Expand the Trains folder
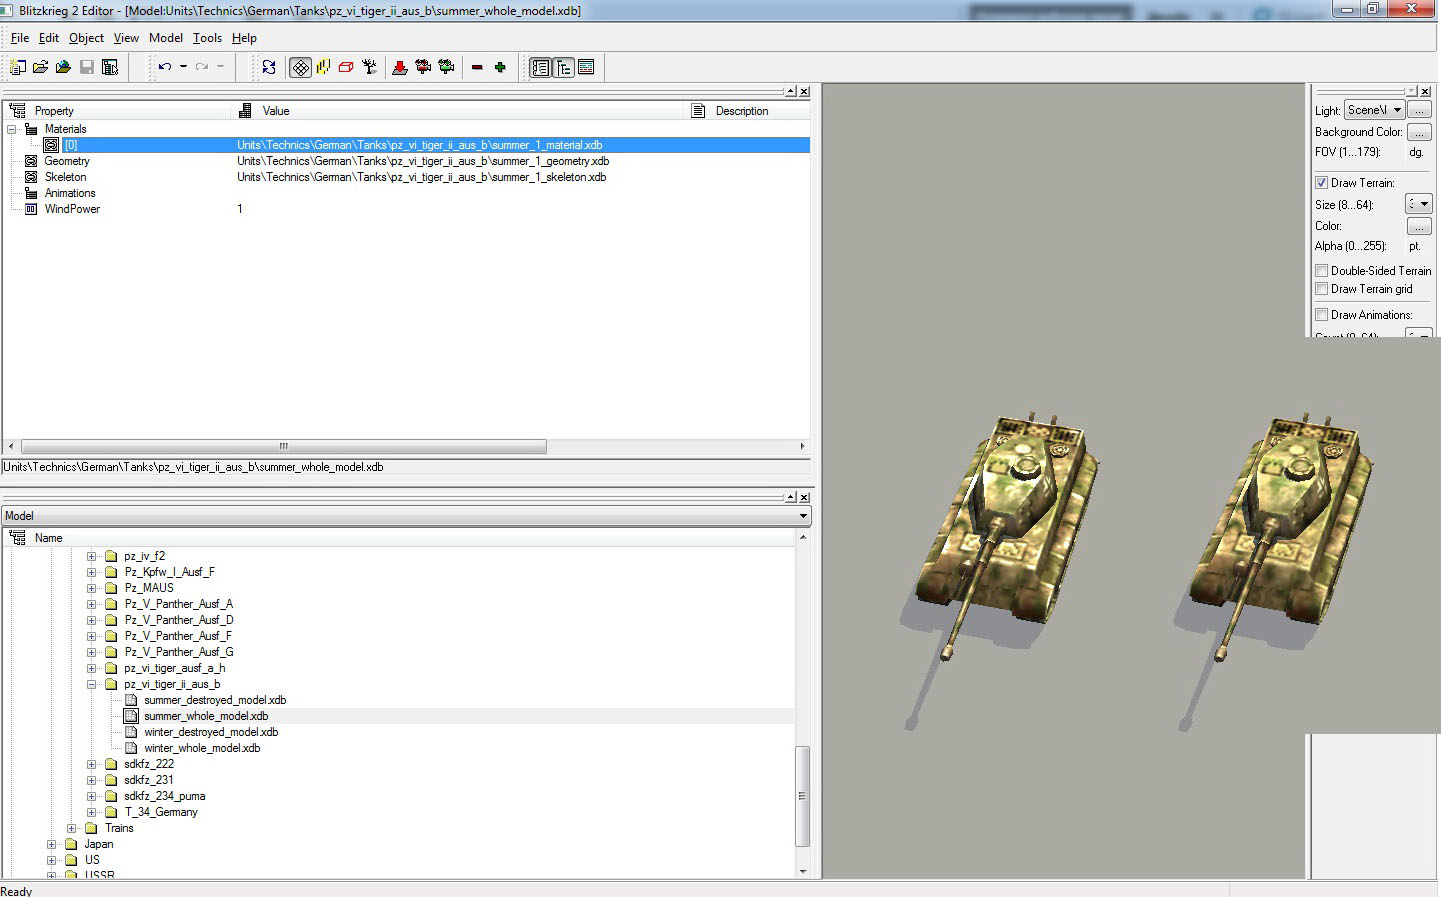Viewport: 1441px width, 897px height. [x=71, y=828]
